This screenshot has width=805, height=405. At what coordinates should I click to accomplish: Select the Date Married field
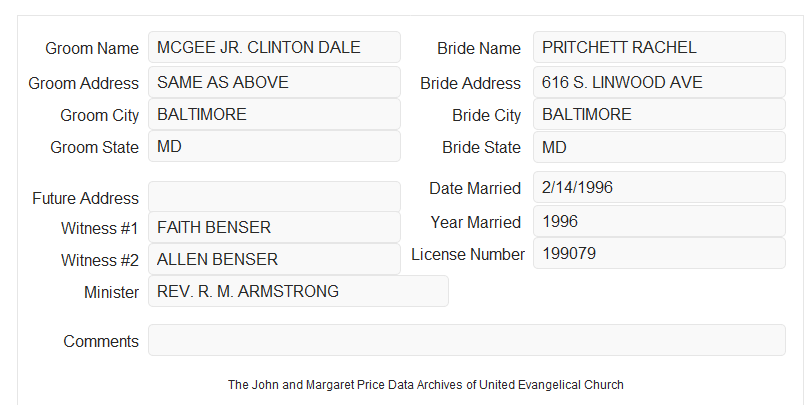click(x=659, y=187)
